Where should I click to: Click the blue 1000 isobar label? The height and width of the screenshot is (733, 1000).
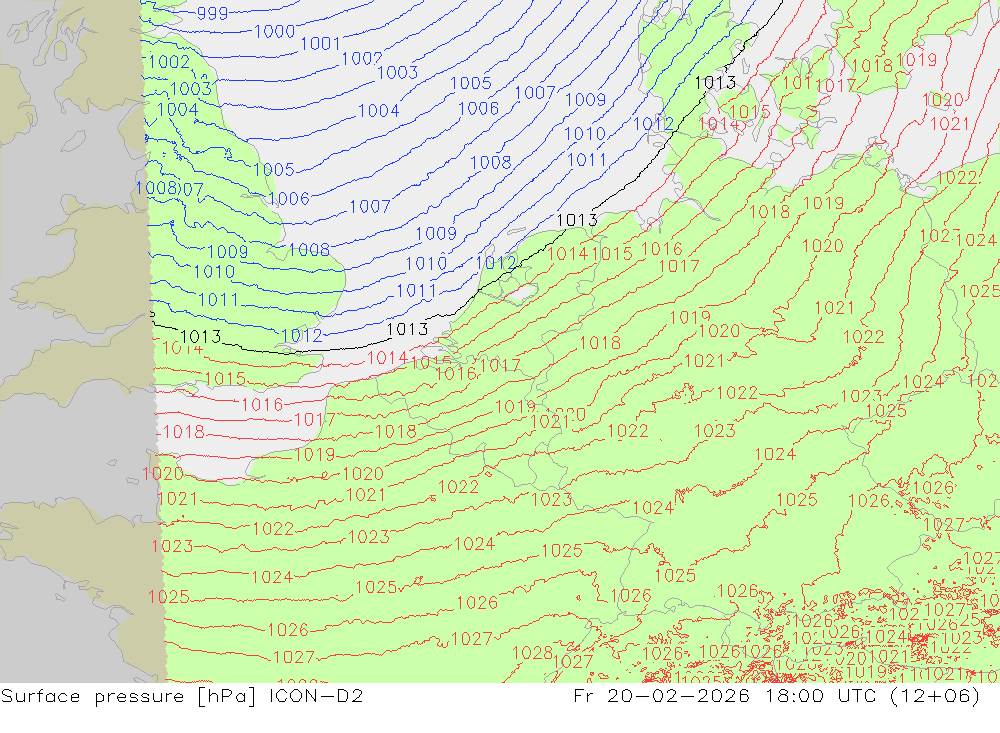pos(274,31)
